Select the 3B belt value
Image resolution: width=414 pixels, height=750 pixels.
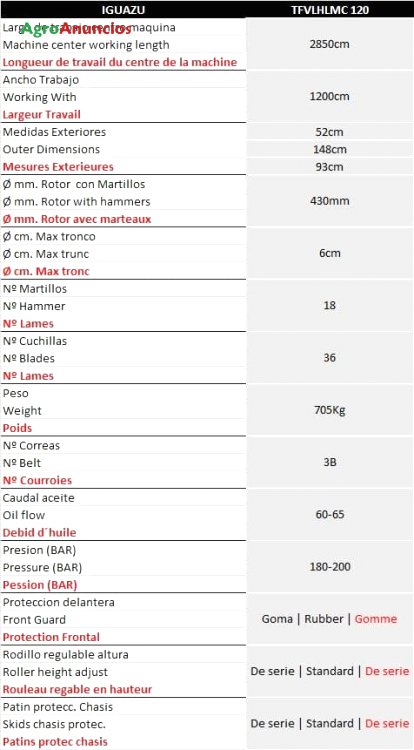point(330,462)
